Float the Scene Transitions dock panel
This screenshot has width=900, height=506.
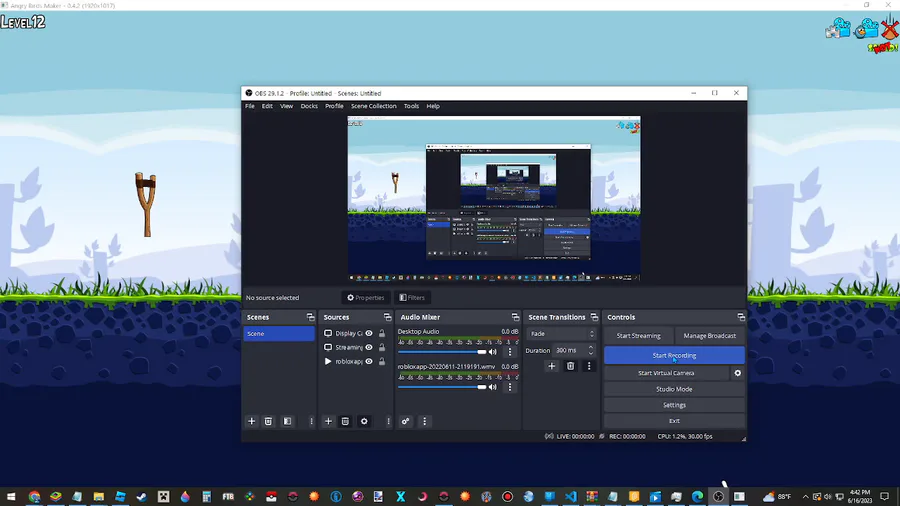pos(594,317)
